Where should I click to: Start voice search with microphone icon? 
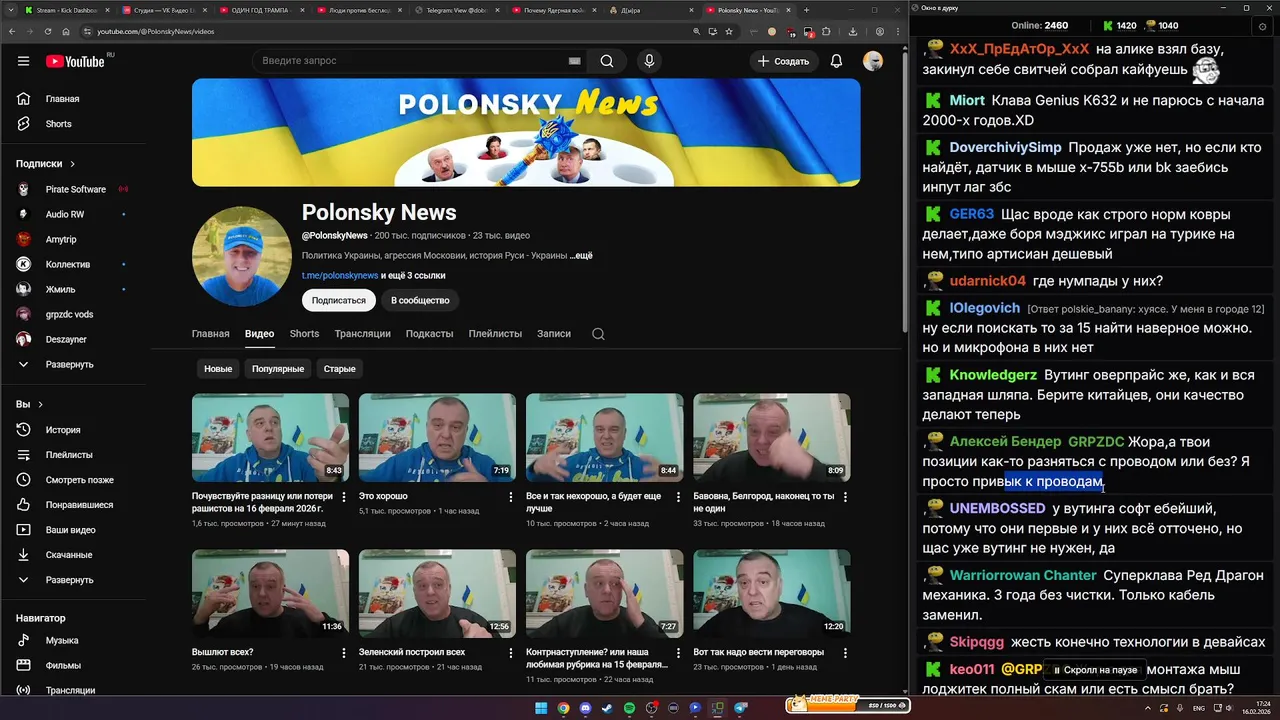[649, 61]
